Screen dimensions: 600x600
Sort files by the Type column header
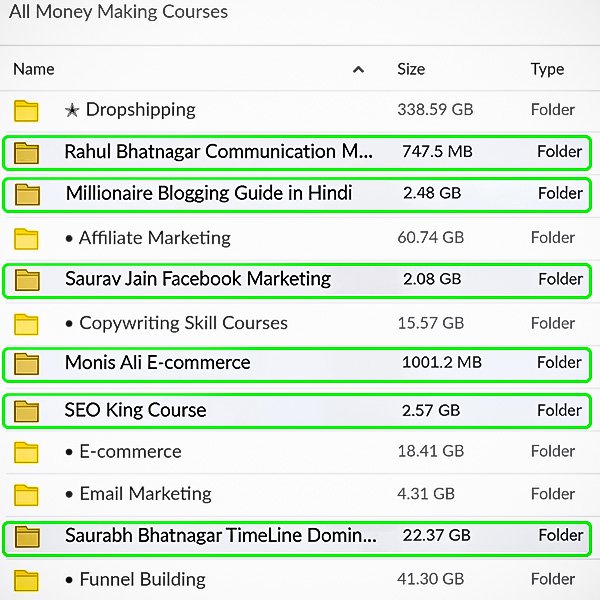[x=547, y=70]
